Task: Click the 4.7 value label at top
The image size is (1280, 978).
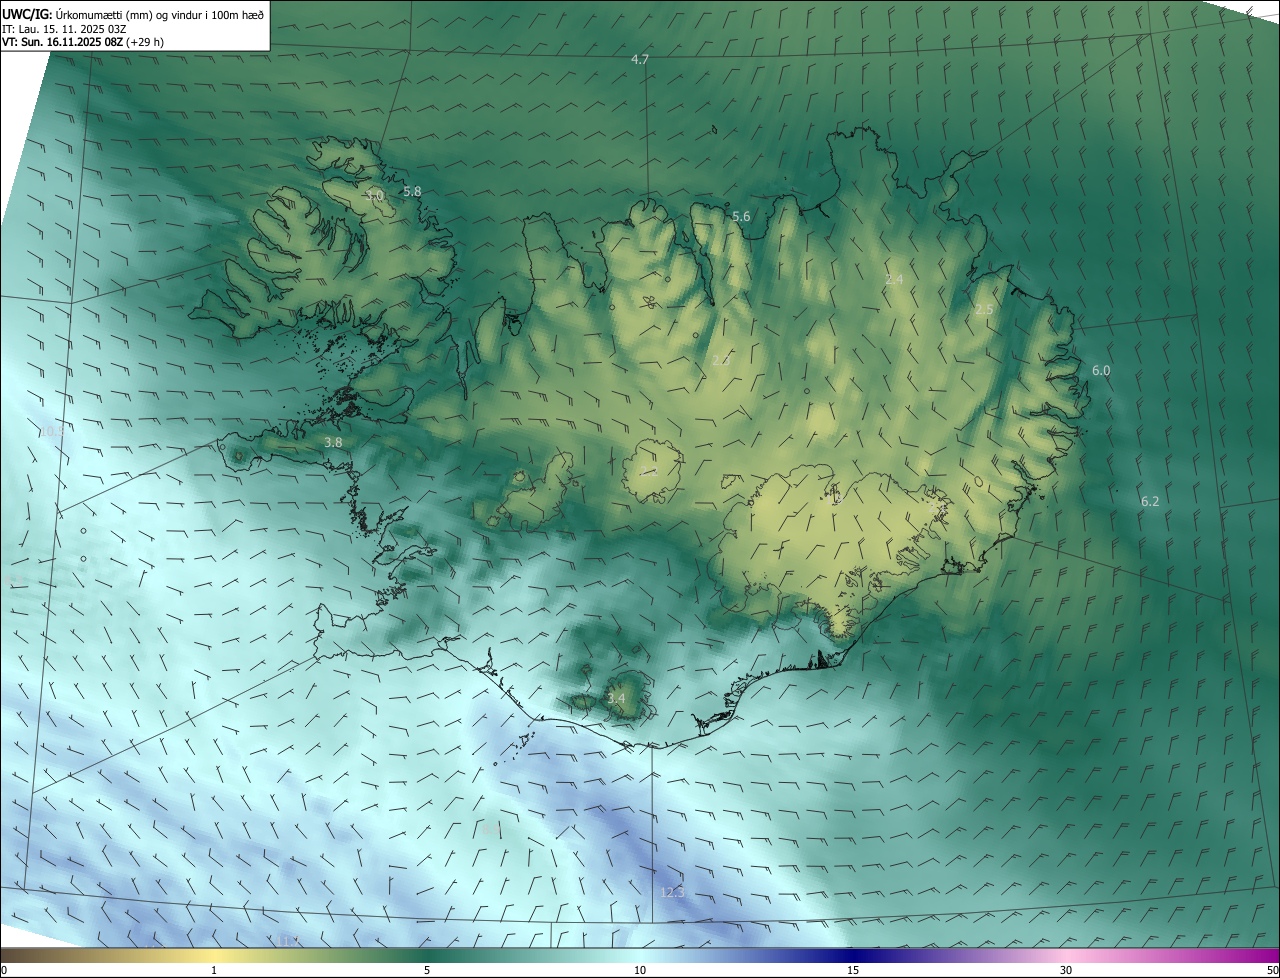Action: (640, 60)
